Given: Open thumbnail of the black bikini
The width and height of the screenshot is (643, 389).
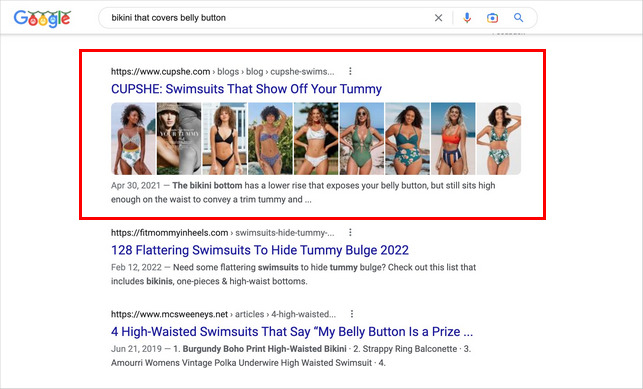Looking at the screenshot, I should point(225,139).
